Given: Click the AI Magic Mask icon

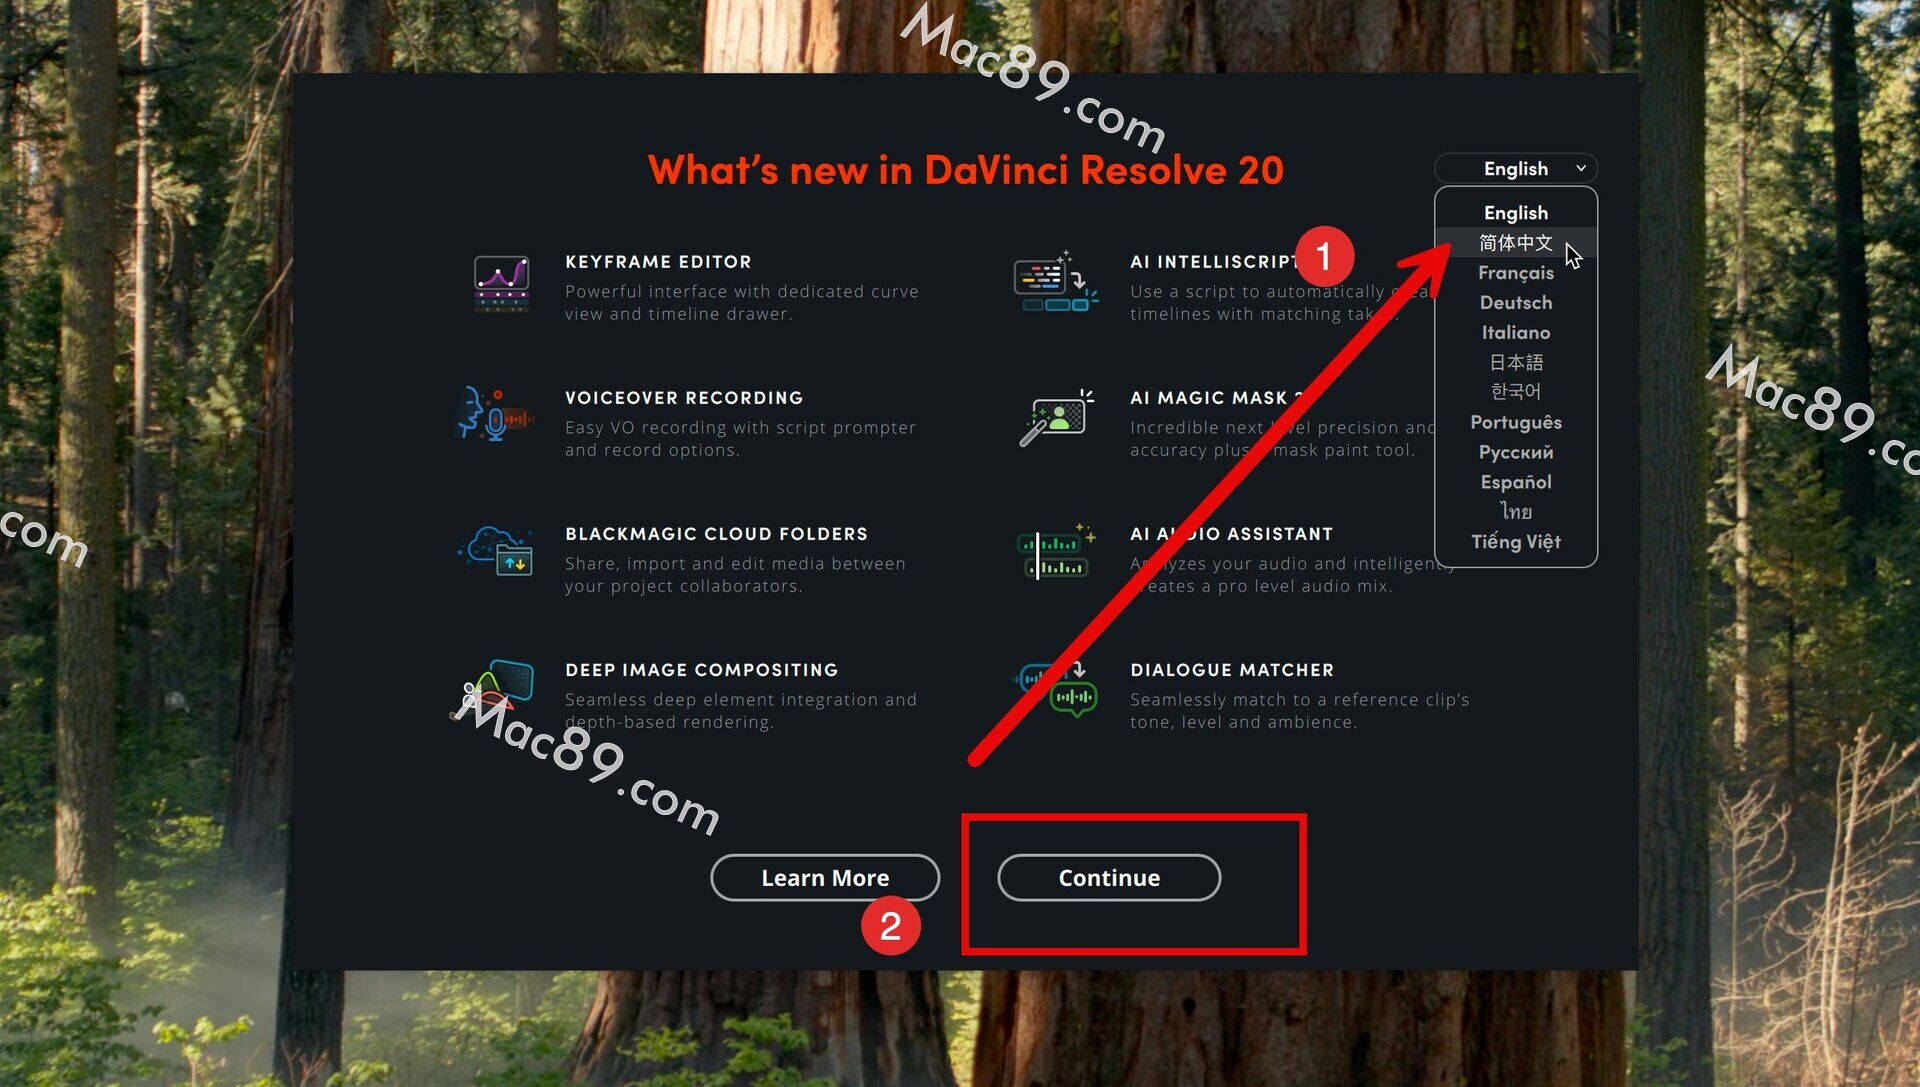Looking at the screenshot, I should click(1056, 418).
